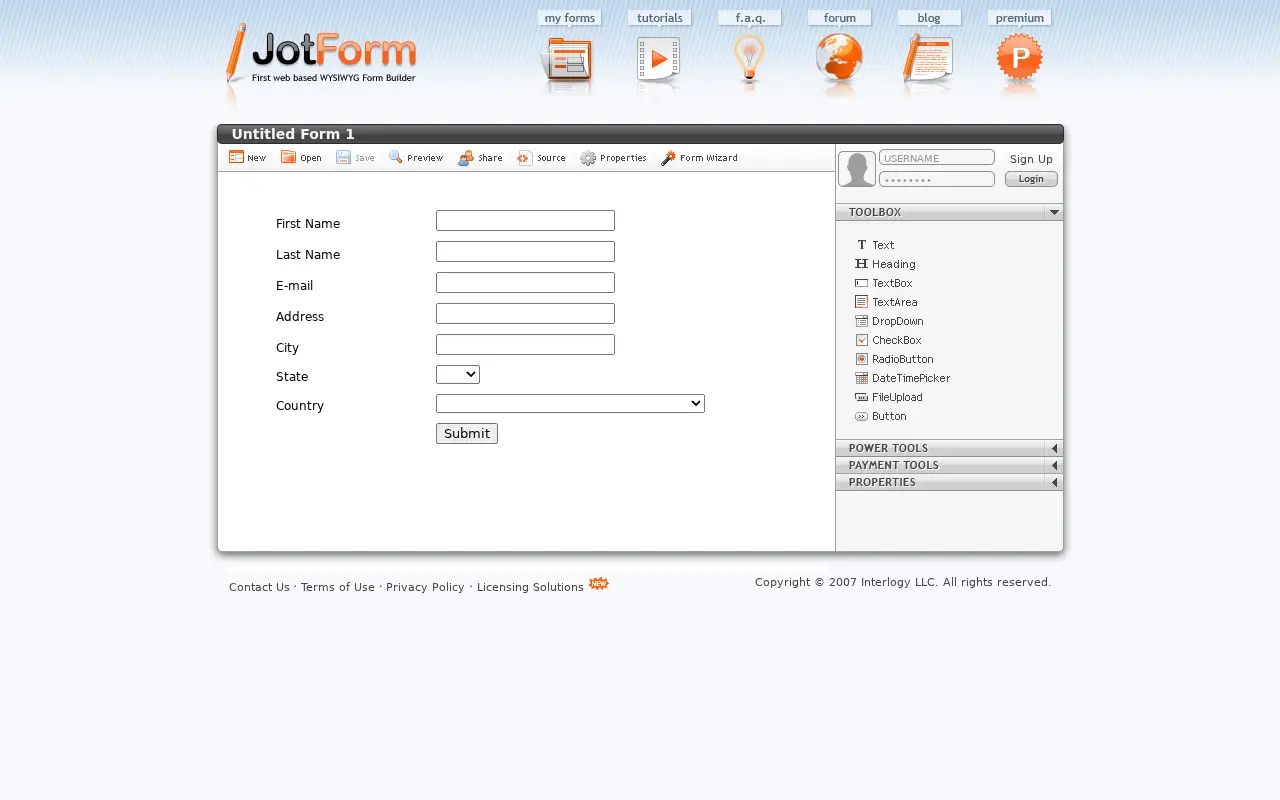Click the Submit button
This screenshot has height=800, width=1280.
pyautogui.click(x=467, y=433)
